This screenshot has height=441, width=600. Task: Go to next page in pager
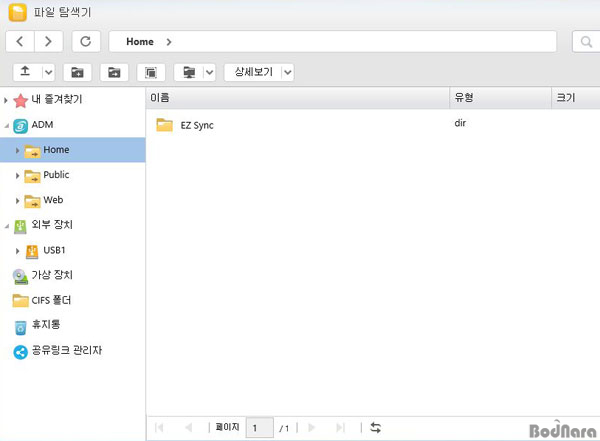point(311,428)
